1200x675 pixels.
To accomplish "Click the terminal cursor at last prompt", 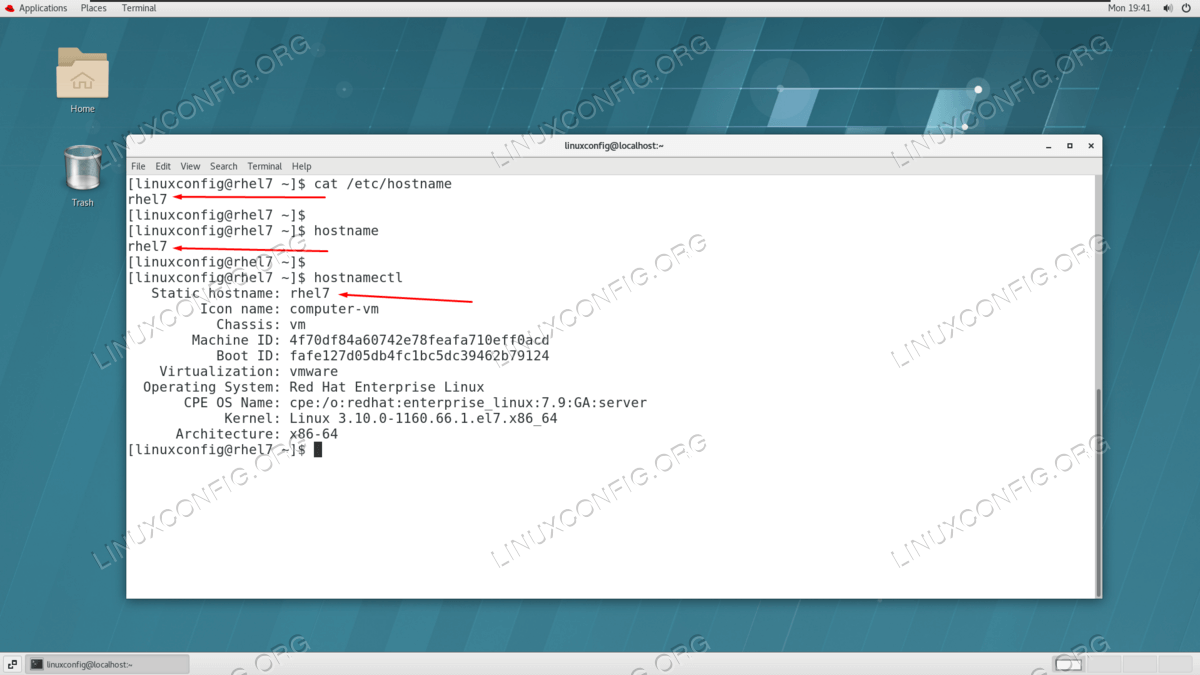I will click(318, 450).
